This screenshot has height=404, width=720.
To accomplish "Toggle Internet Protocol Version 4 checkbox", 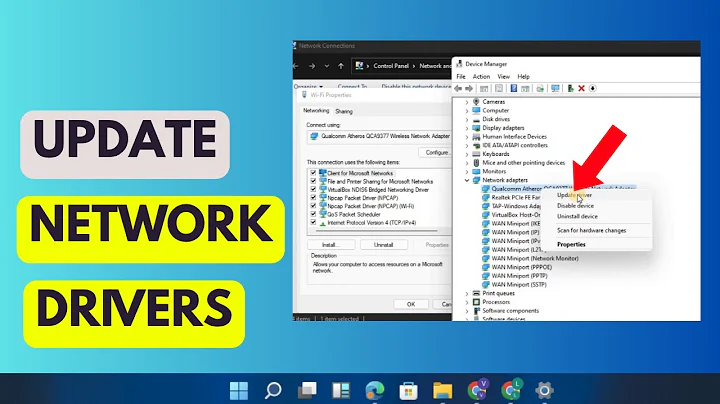I will tap(313, 223).
